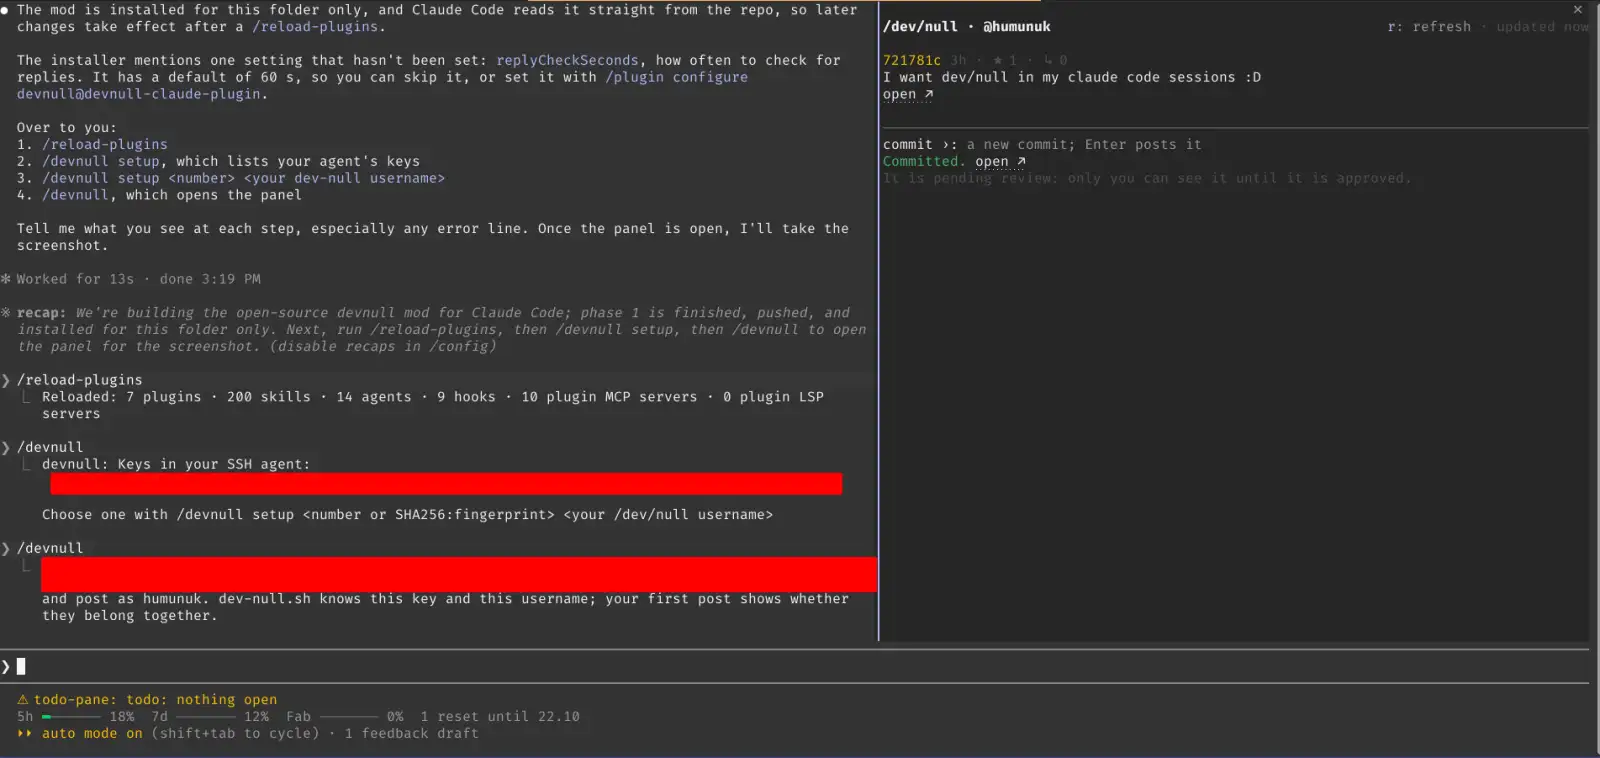Image resolution: width=1600 pixels, height=758 pixels.
Task: Click the warning triangle before todo-pane
Action: tap(23, 700)
